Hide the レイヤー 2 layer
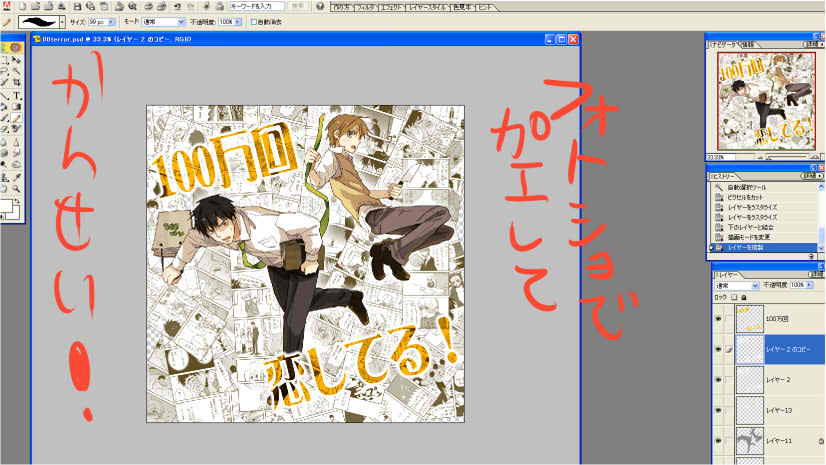Image resolution: width=826 pixels, height=465 pixels. [718, 380]
